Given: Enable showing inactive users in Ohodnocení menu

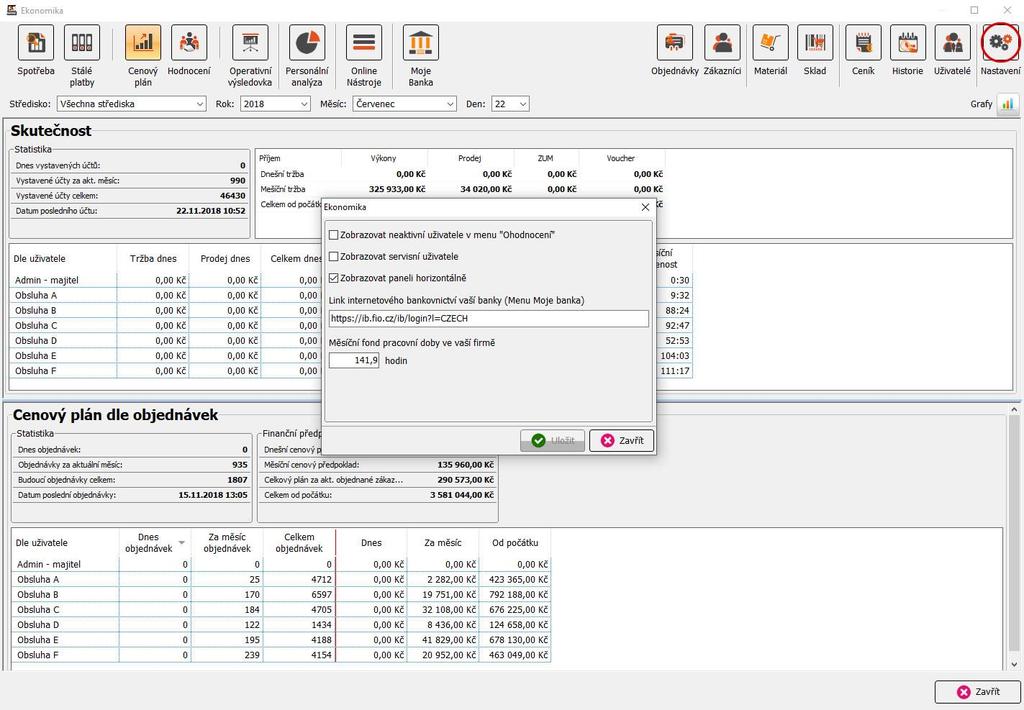Looking at the screenshot, I should tap(334, 234).
